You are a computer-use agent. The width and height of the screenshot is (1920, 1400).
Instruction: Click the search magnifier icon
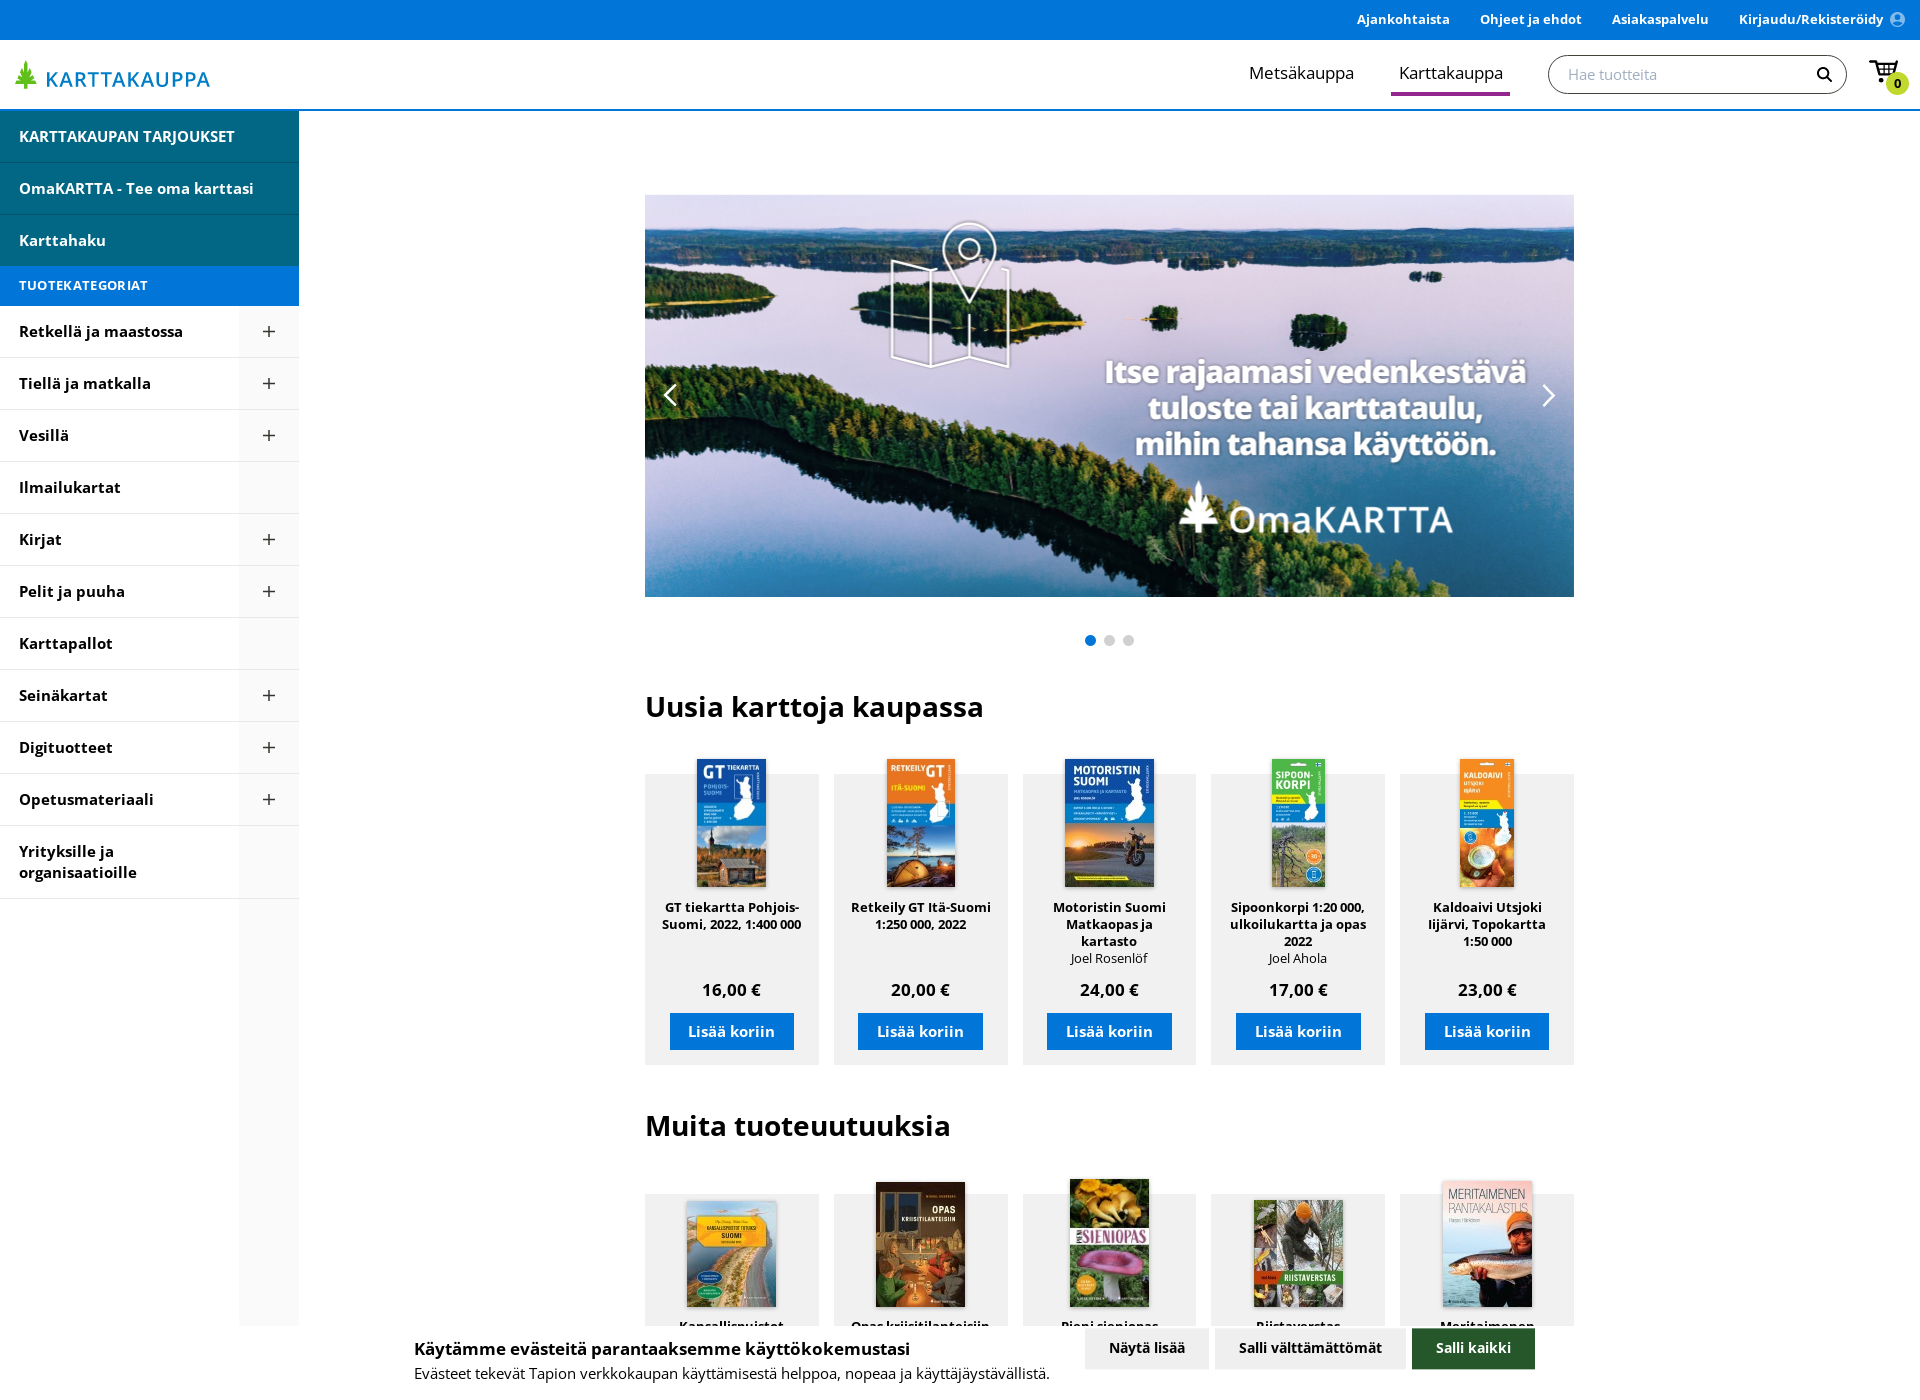(1824, 75)
